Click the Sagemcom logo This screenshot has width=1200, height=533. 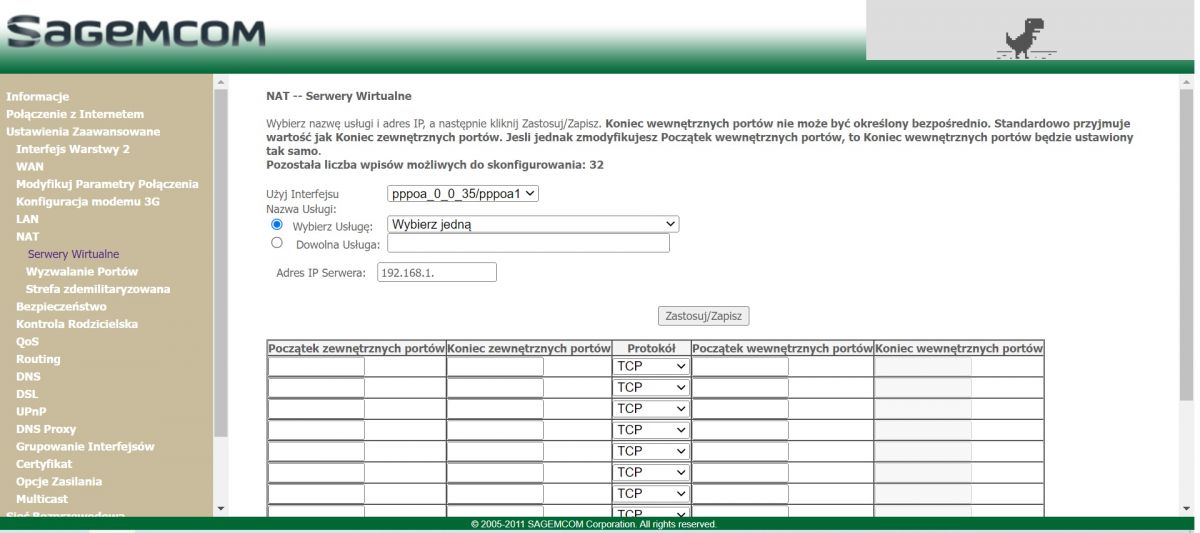[x=136, y=33]
